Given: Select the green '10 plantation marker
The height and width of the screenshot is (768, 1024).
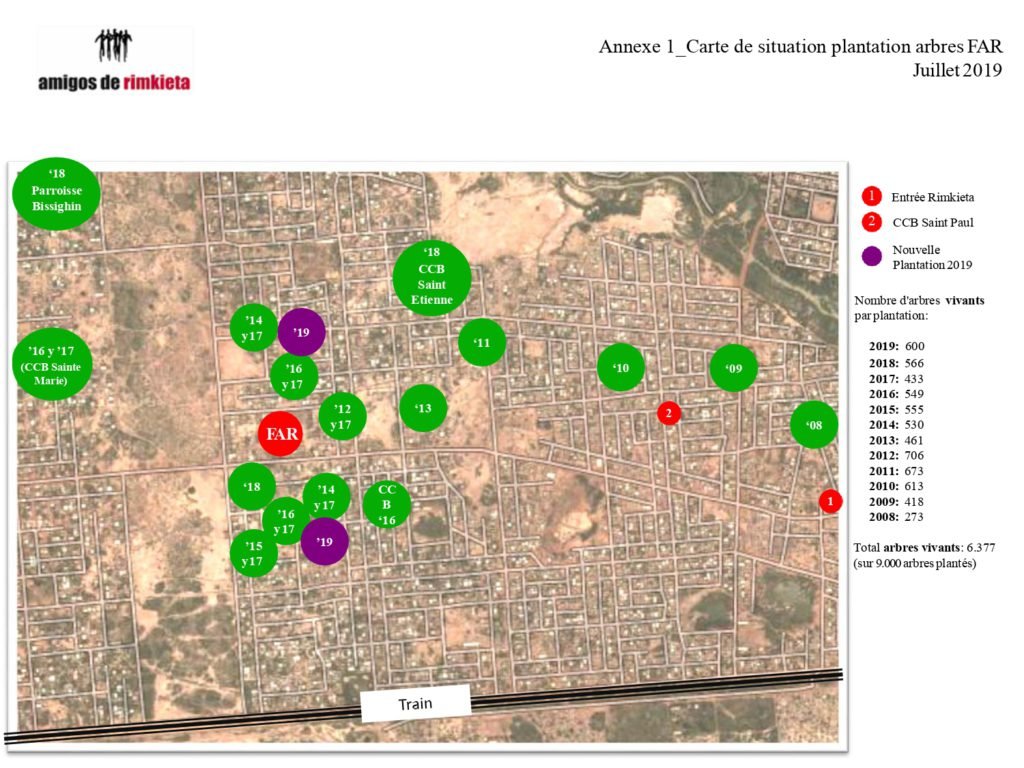Looking at the screenshot, I should (x=621, y=368).
